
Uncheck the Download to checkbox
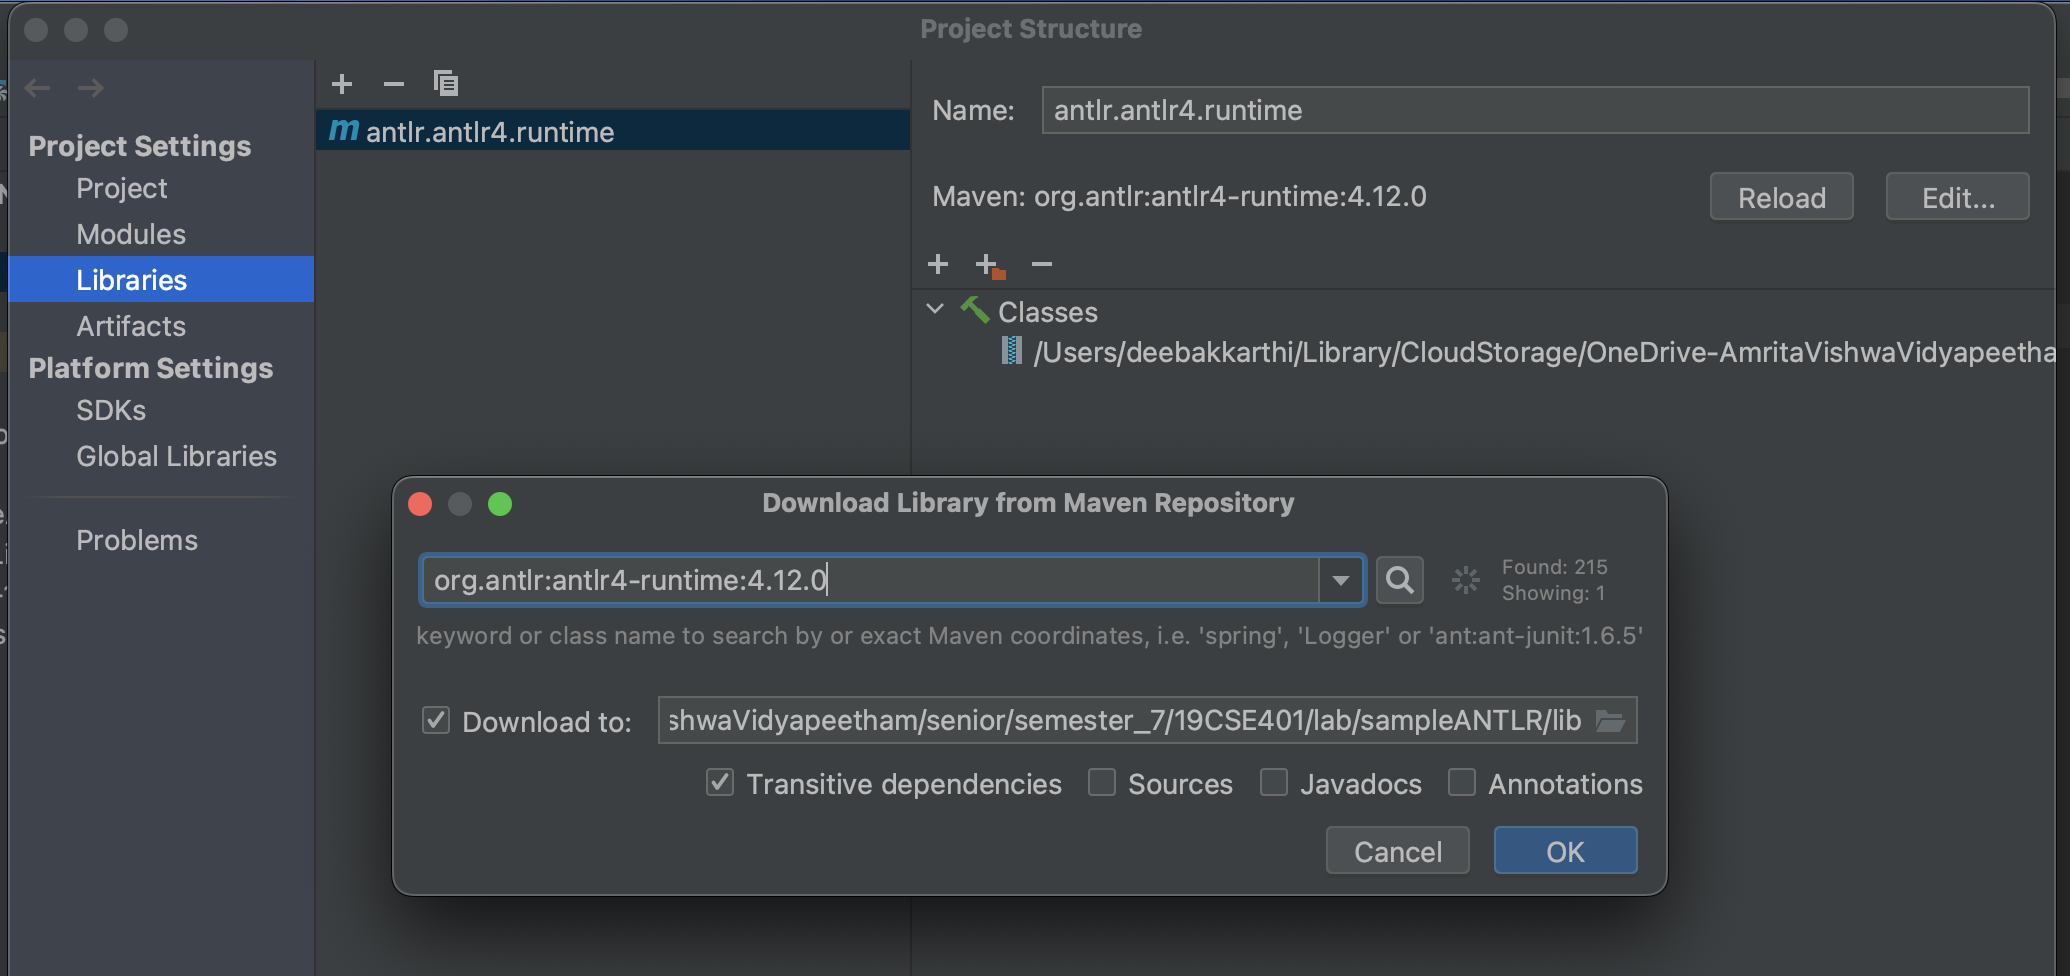pos(436,721)
